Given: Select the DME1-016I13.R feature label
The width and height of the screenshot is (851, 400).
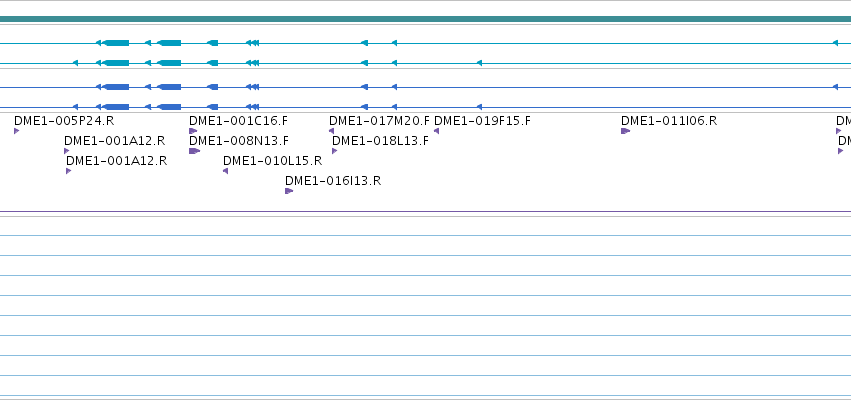Looking at the screenshot, I should coord(333,181).
